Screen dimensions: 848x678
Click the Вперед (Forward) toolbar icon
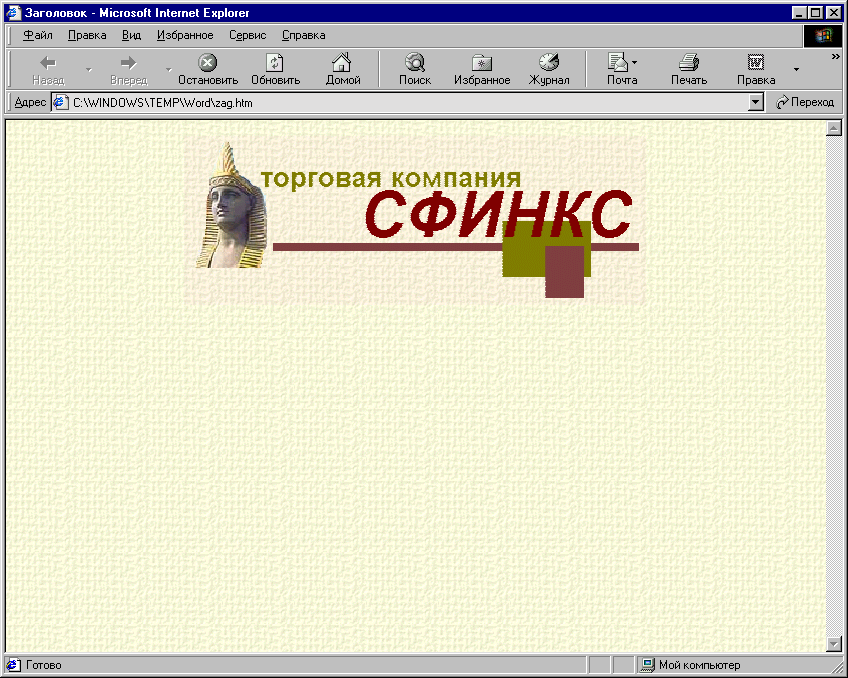pos(128,63)
